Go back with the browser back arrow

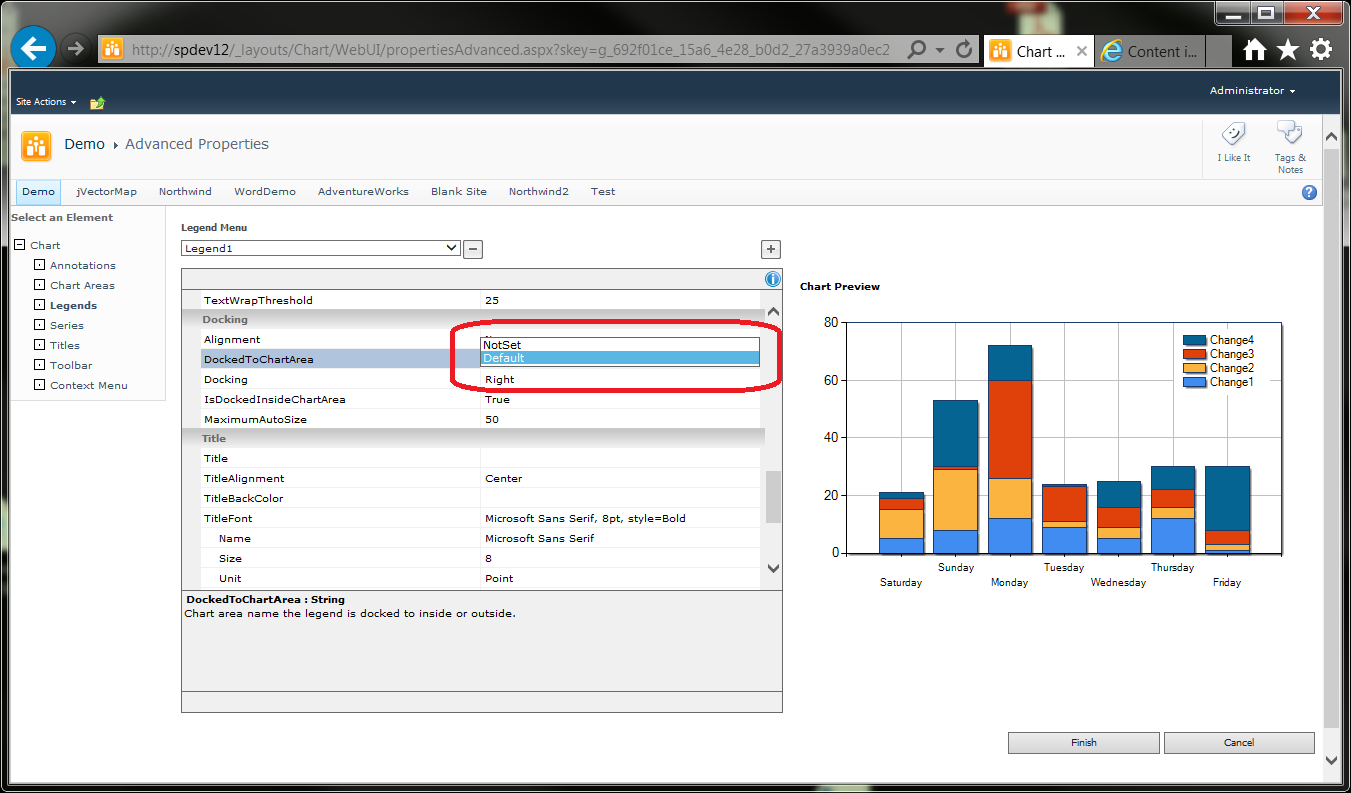coord(33,47)
